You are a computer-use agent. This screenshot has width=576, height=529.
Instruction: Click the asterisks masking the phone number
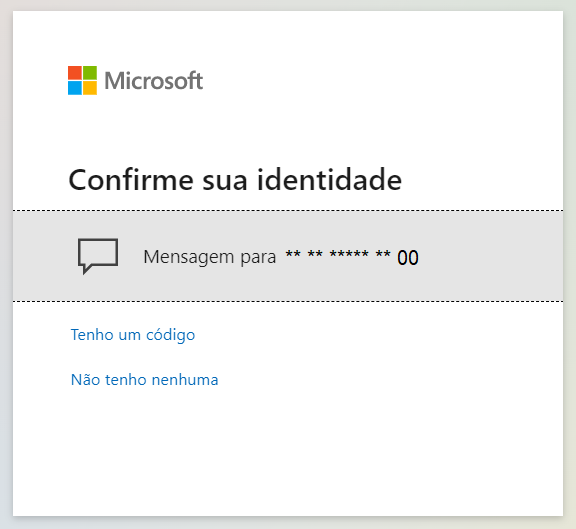click(x=338, y=254)
